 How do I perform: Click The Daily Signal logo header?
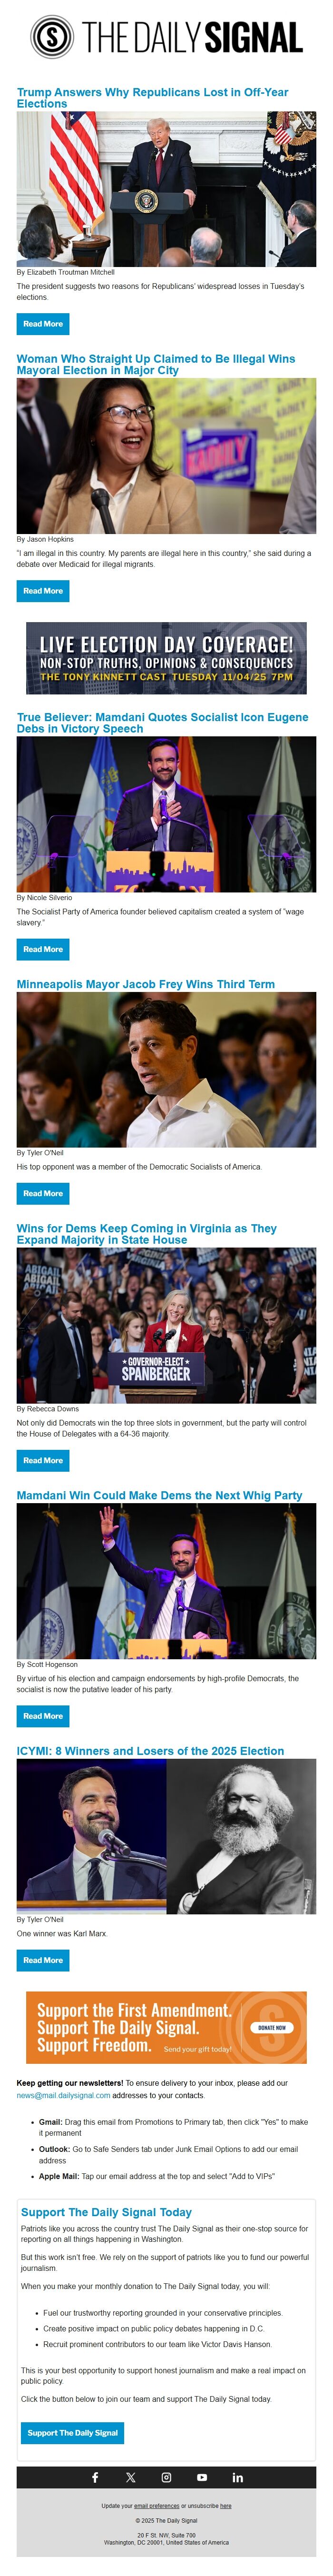[x=166, y=38]
